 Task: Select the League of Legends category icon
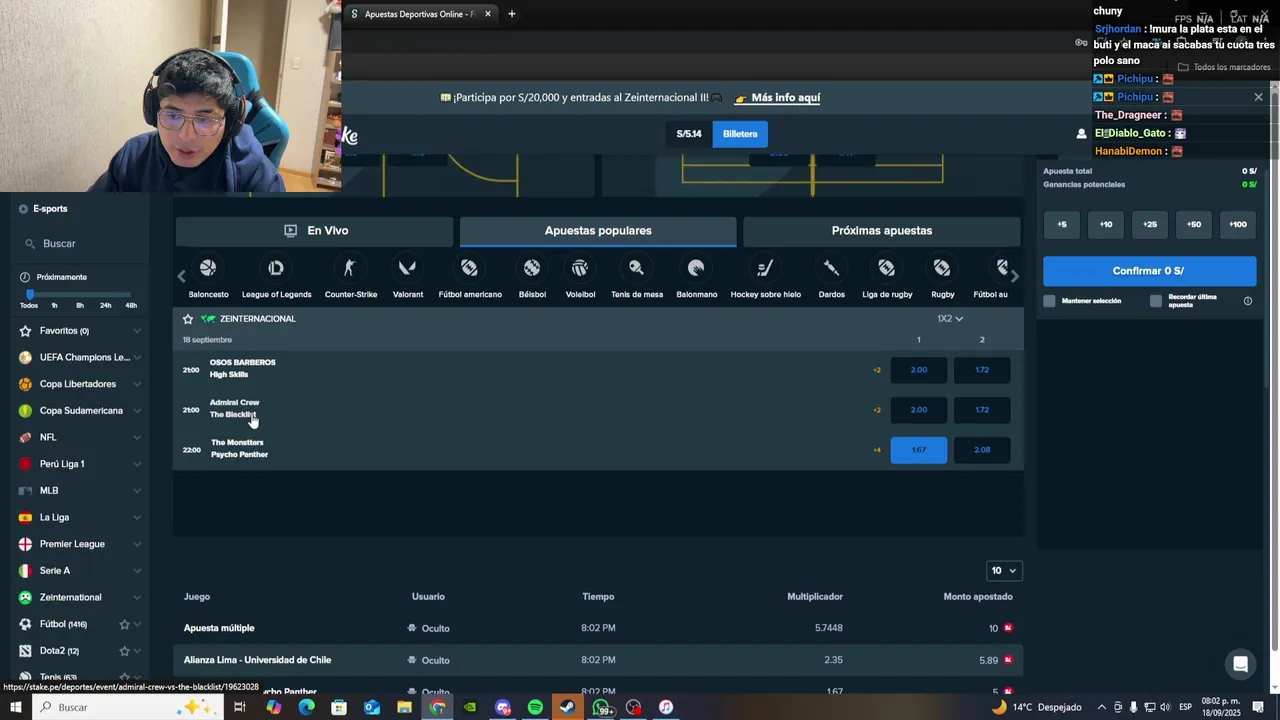pyautogui.click(x=276, y=268)
